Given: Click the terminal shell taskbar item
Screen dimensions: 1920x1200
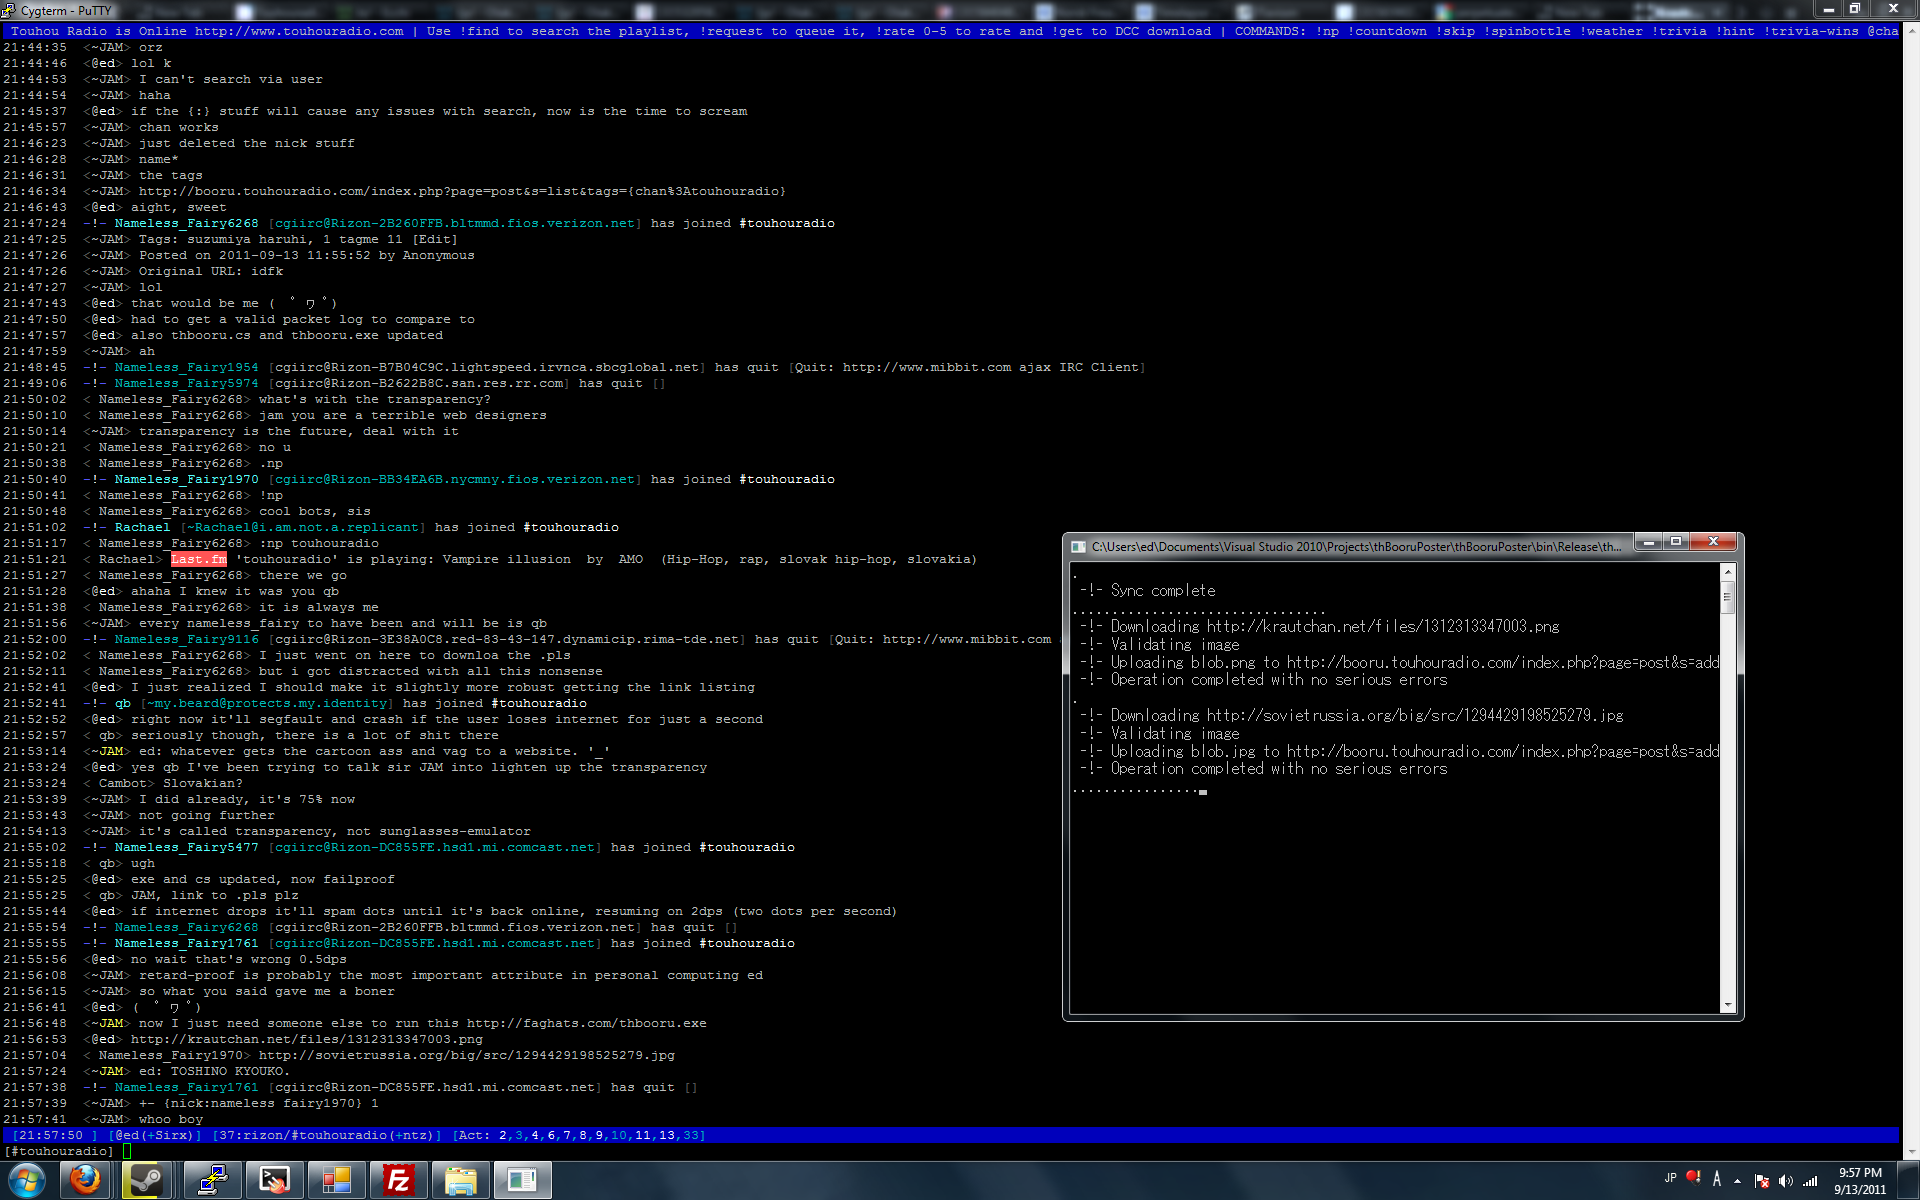Looking at the screenshot, I should (274, 1180).
